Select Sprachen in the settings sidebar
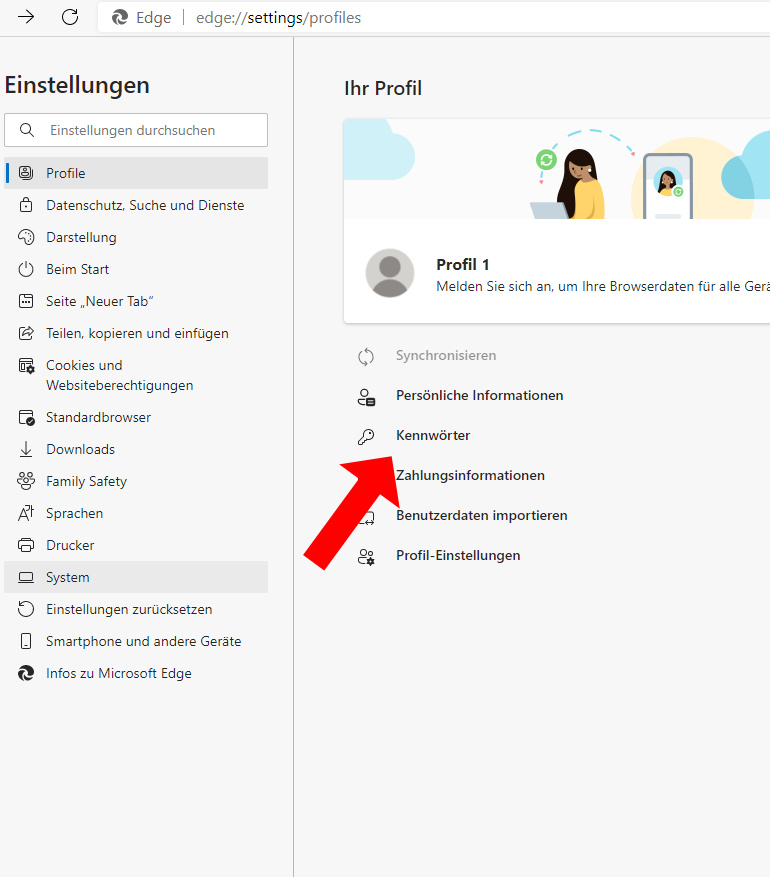 75,513
